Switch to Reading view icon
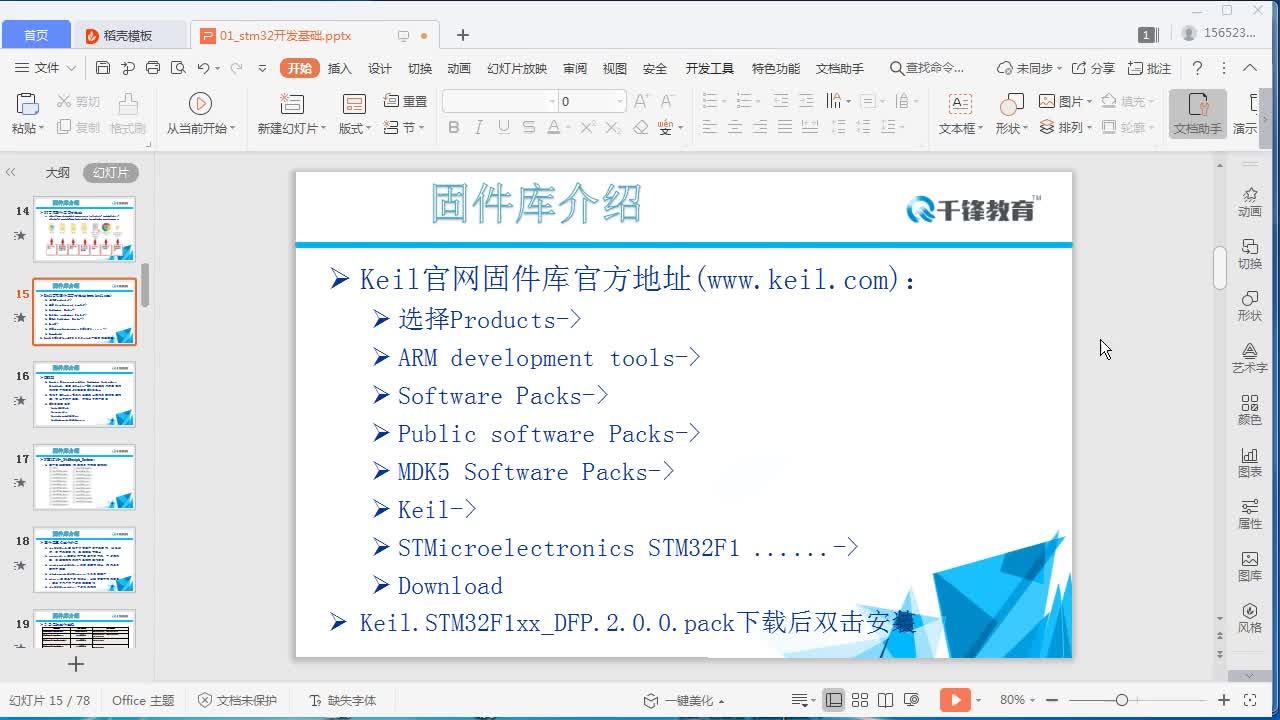The height and width of the screenshot is (720, 1280). 885,700
